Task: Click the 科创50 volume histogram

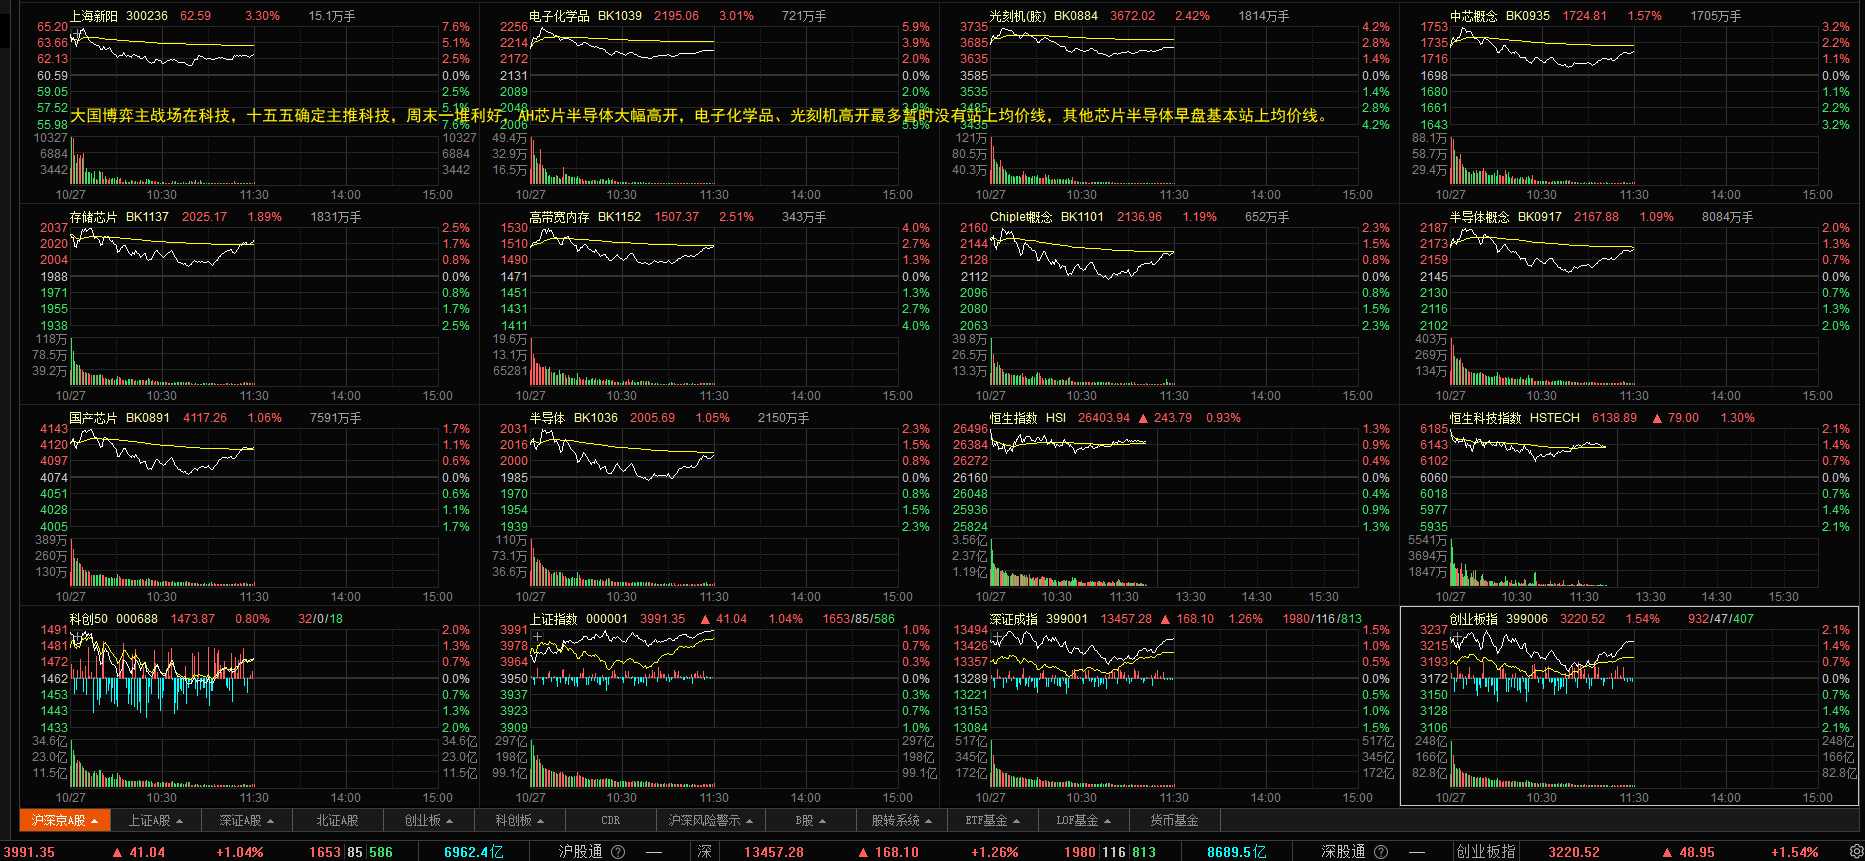Action: (x=254, y=764)
